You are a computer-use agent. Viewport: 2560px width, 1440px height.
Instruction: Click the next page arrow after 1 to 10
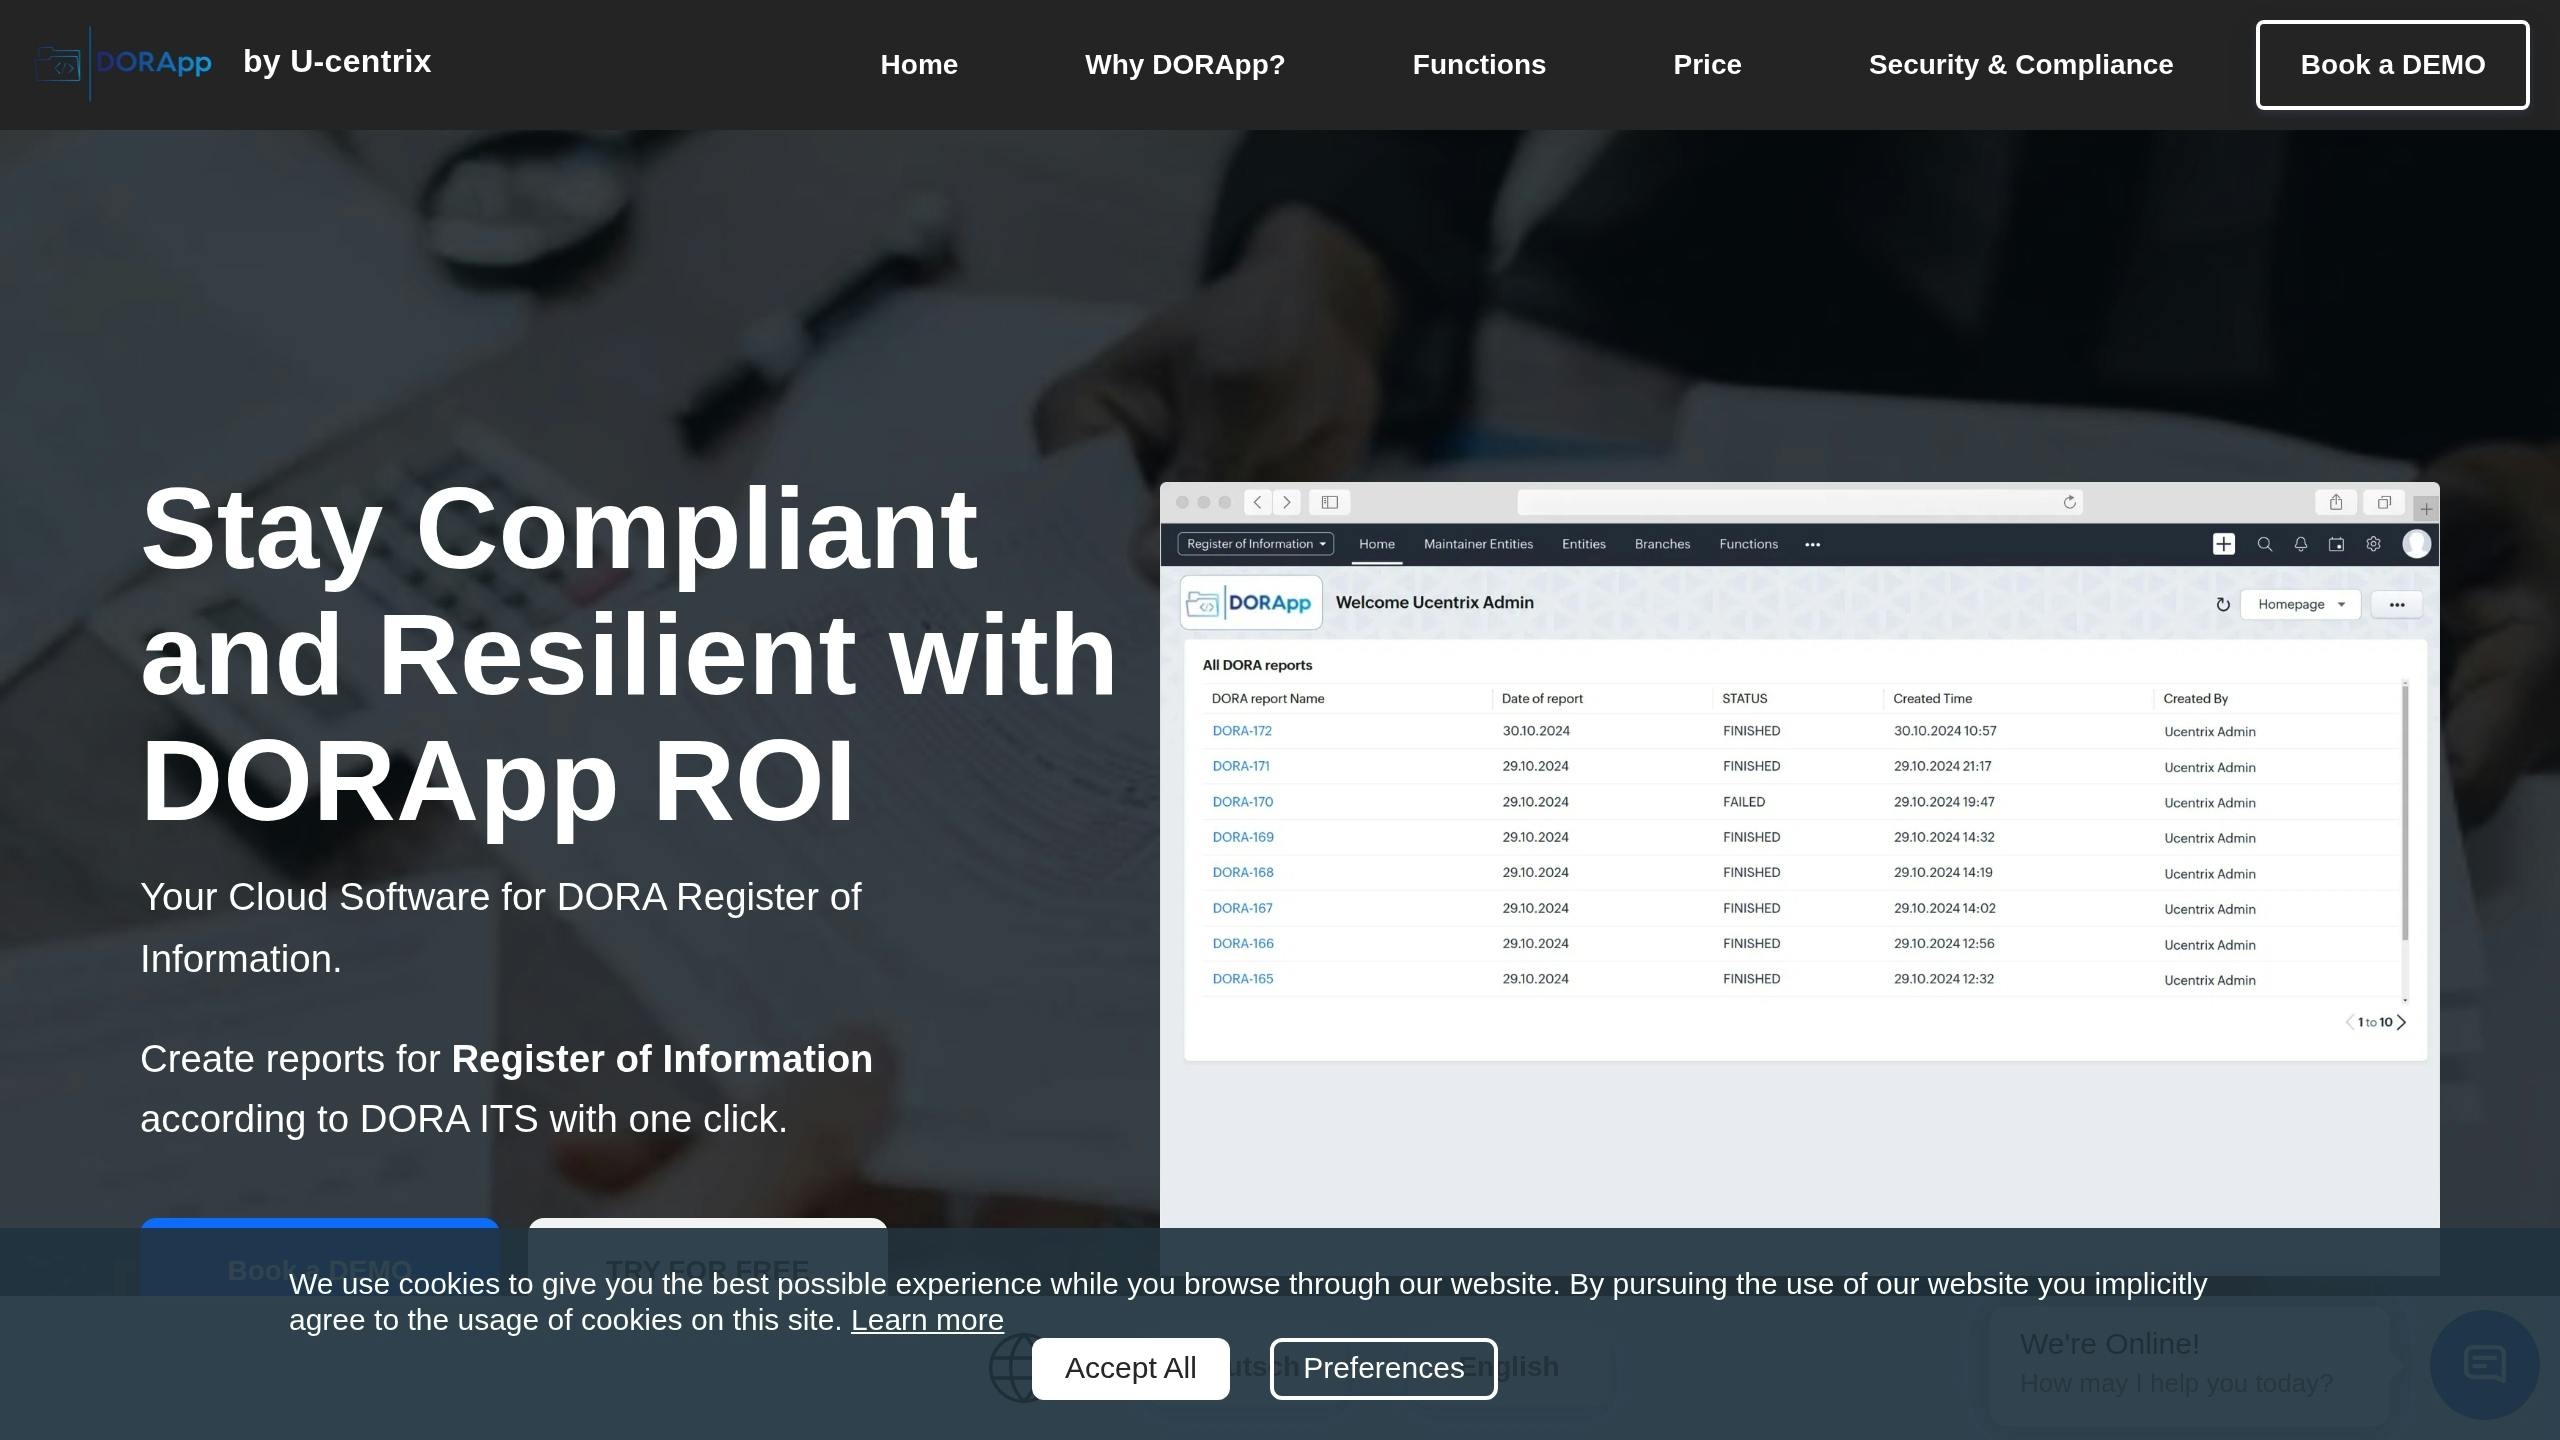point(2402,1022)
